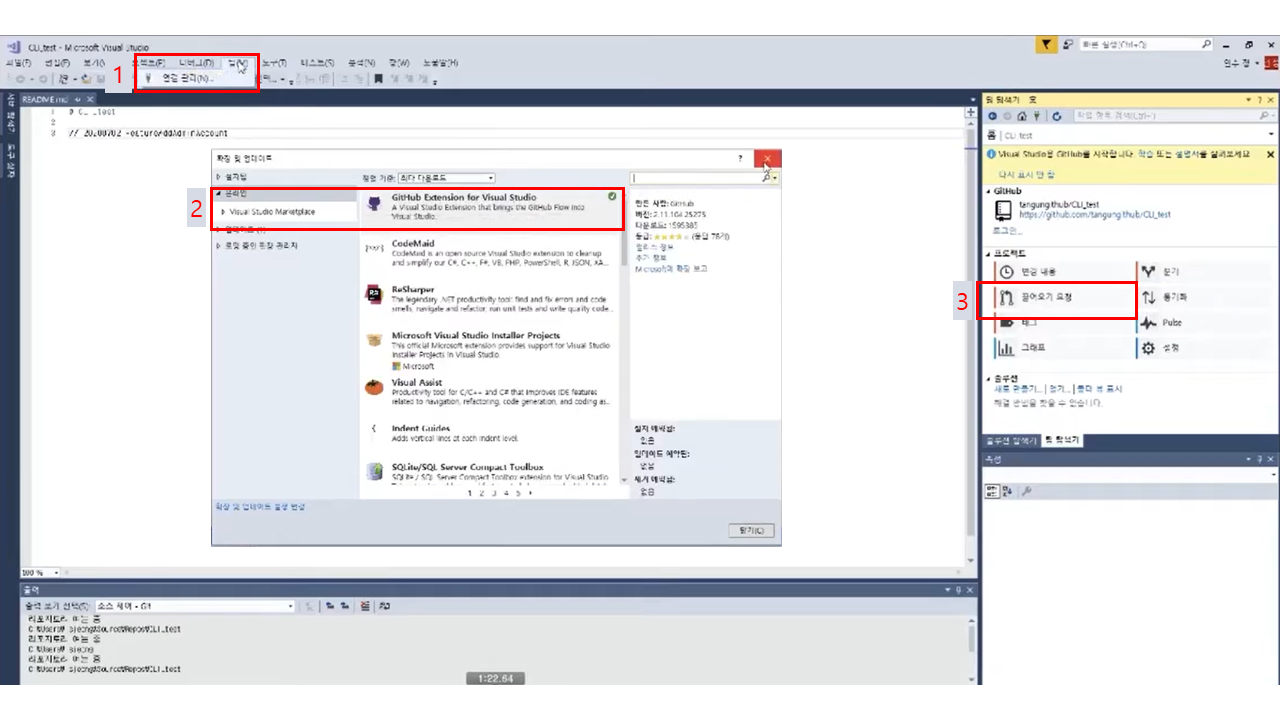
Task: Select the Microsoft Visual Studio Installer Projects entry
Action: pos(490,351)
